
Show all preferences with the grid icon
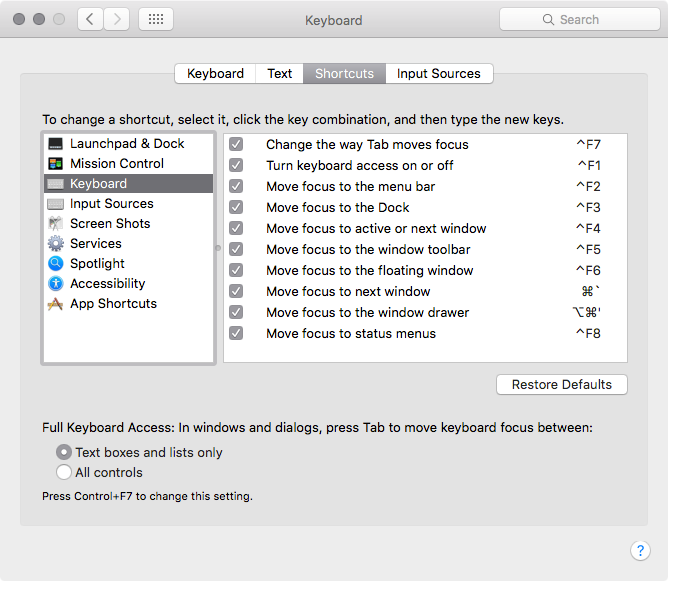156,19
